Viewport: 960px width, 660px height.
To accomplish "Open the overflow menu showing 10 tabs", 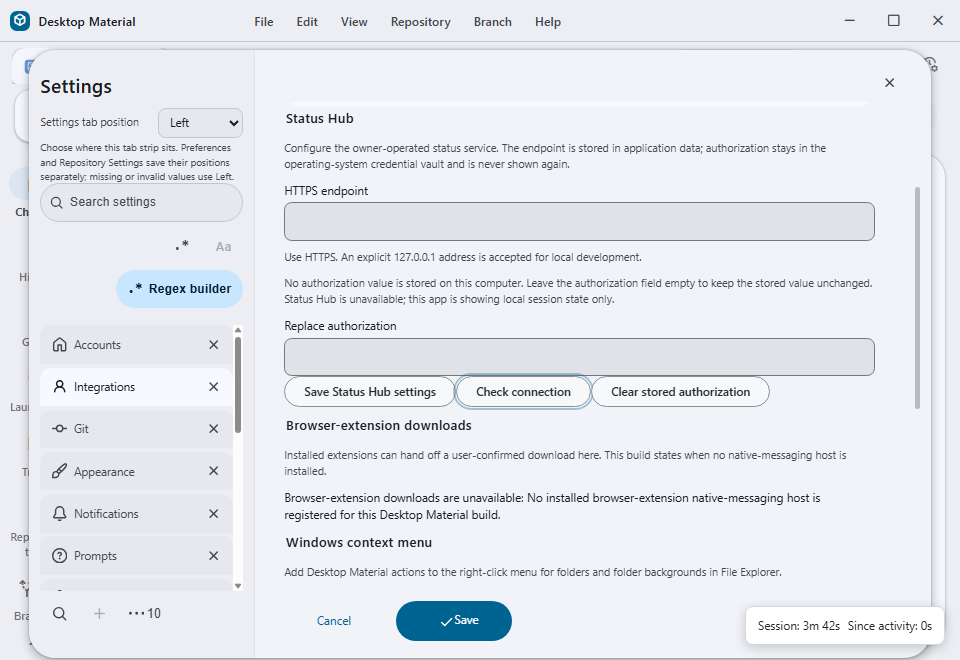I will point(144,613).
